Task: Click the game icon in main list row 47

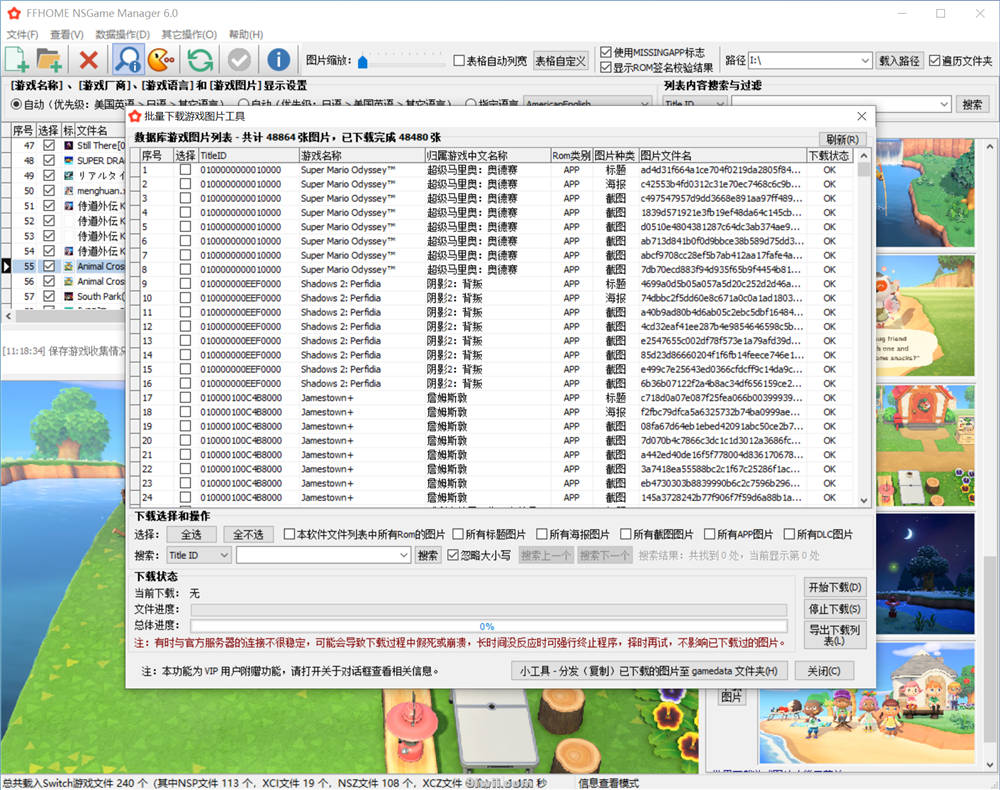Action: pyautogui.click(x=69, y=145)
